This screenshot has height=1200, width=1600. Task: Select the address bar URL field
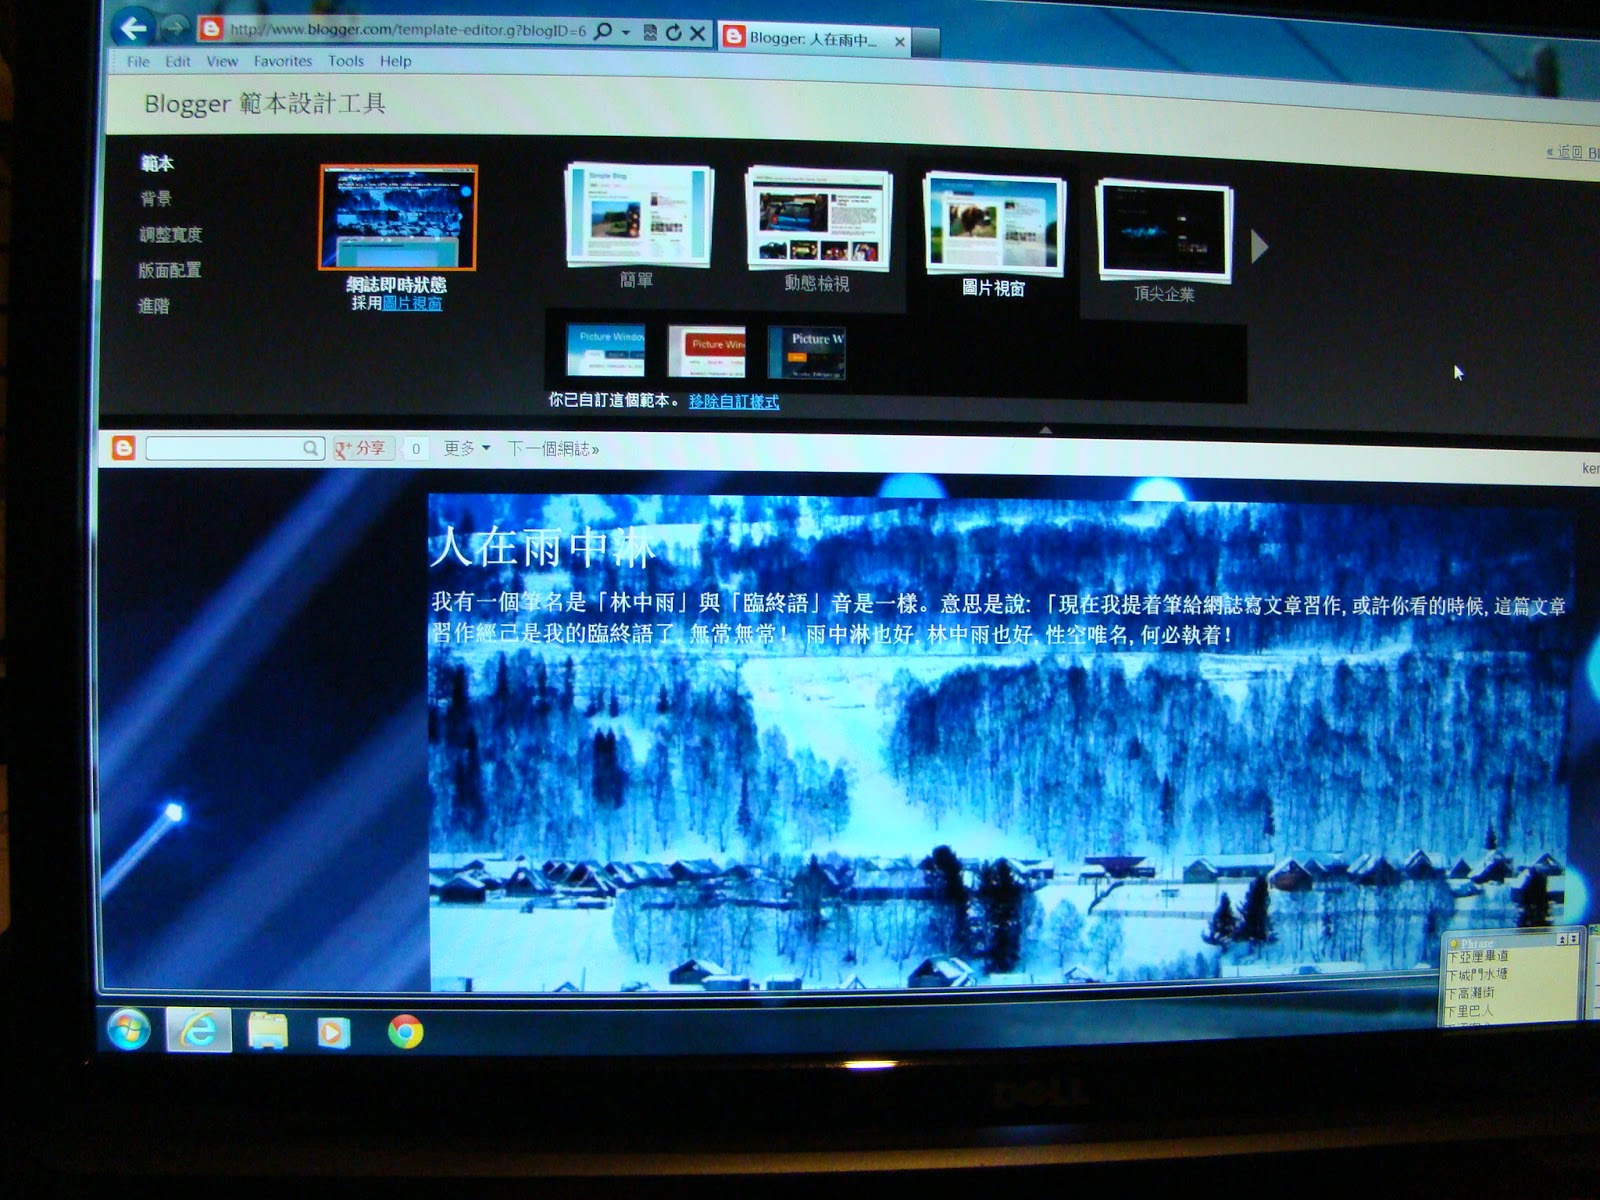pyautogui.click(x=408, y=30)
